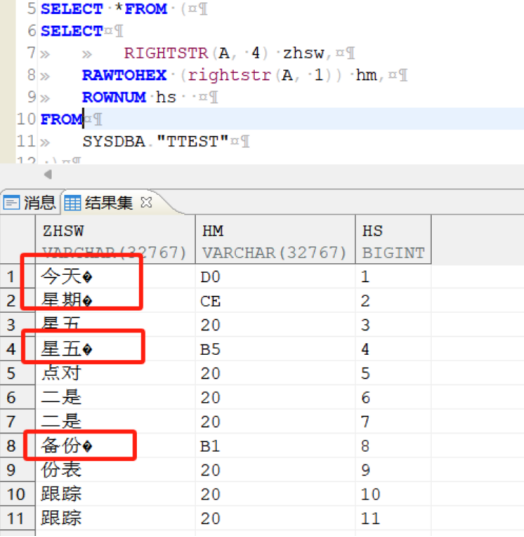Switch to the 消息 messages tab
524x537 pixels.
click(30, 202)
